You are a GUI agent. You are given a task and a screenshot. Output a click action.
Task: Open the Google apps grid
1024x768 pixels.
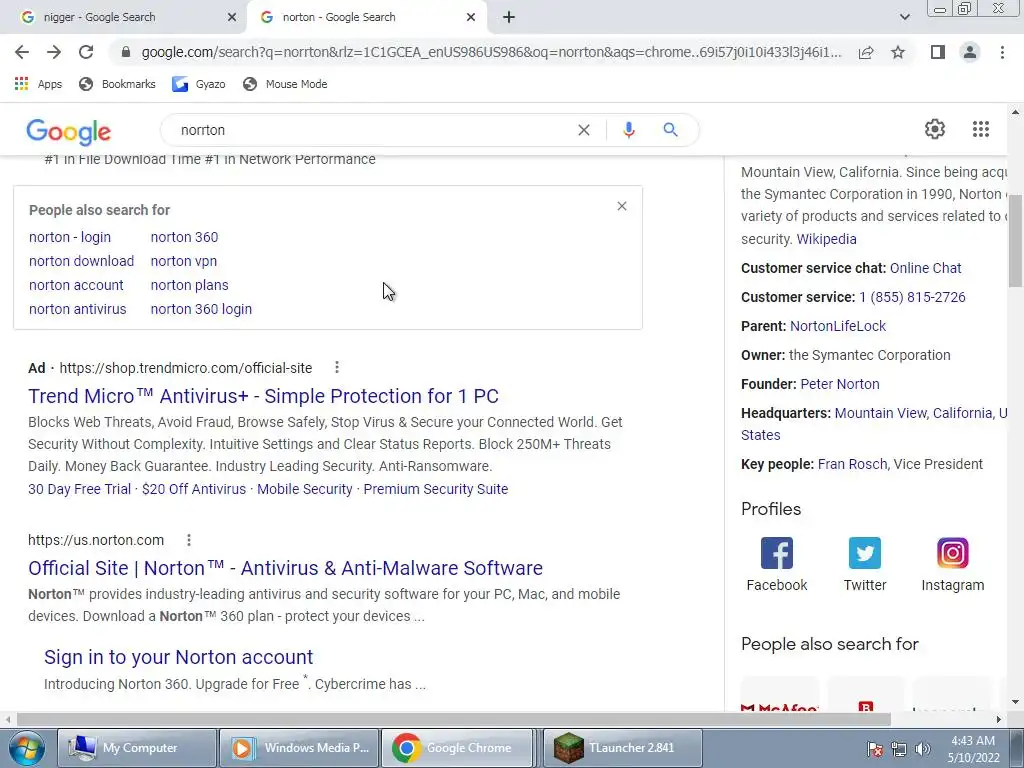980,129
